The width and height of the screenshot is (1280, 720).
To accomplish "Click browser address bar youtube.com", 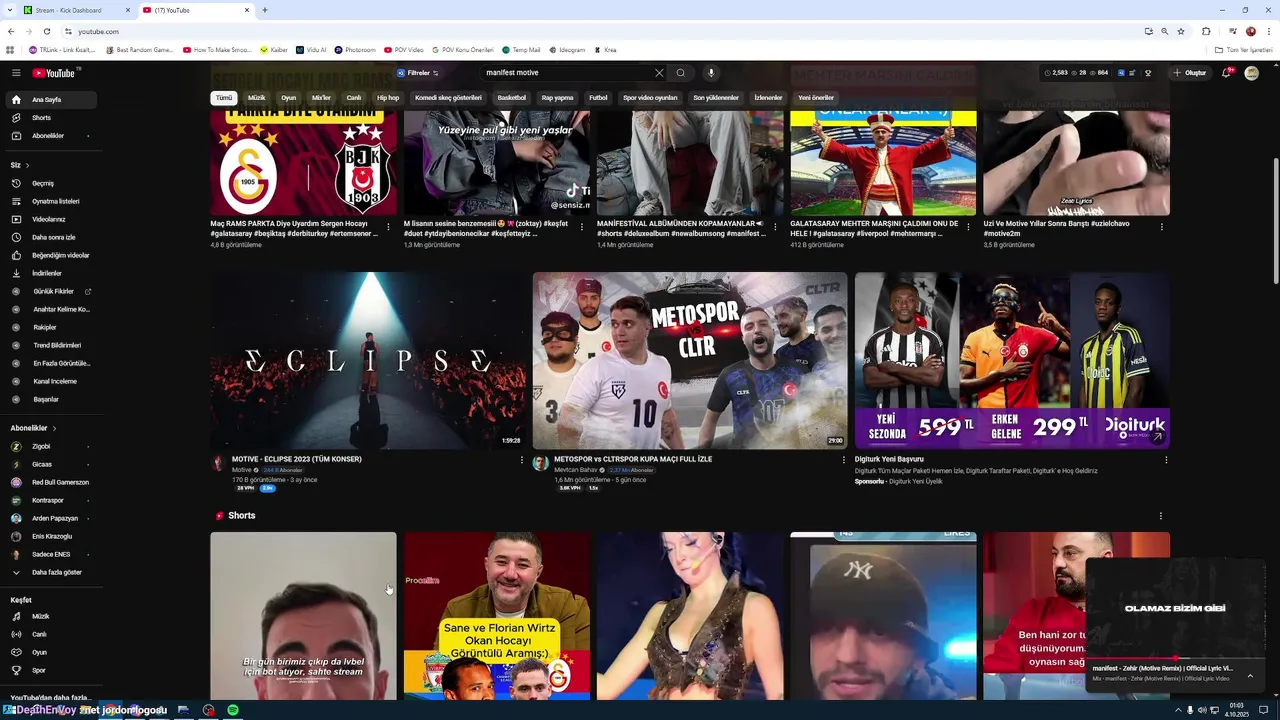I will pyautogui.click(x=600, y=32).
